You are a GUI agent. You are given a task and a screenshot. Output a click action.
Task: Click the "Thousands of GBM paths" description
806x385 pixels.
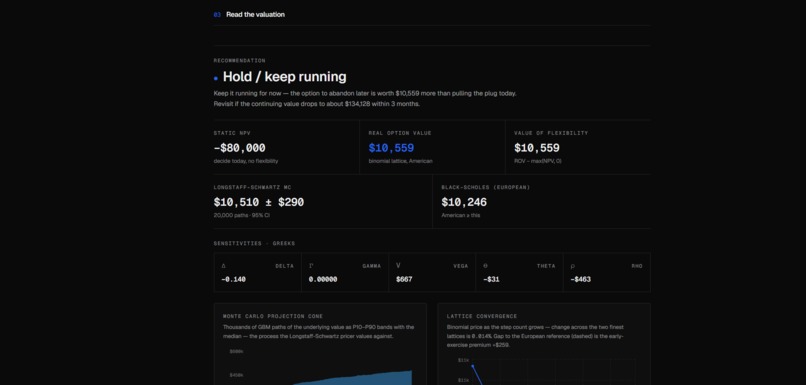click(319, 332)
